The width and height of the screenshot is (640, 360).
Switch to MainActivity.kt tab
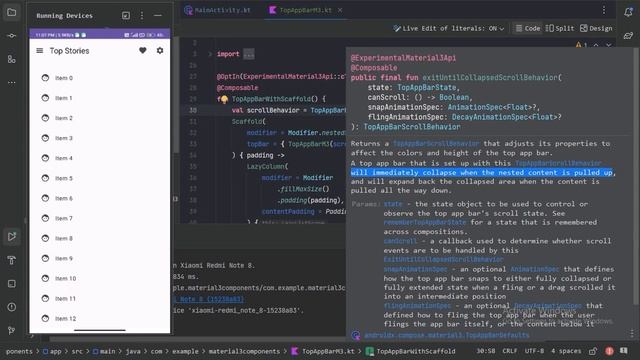point(218,10)
